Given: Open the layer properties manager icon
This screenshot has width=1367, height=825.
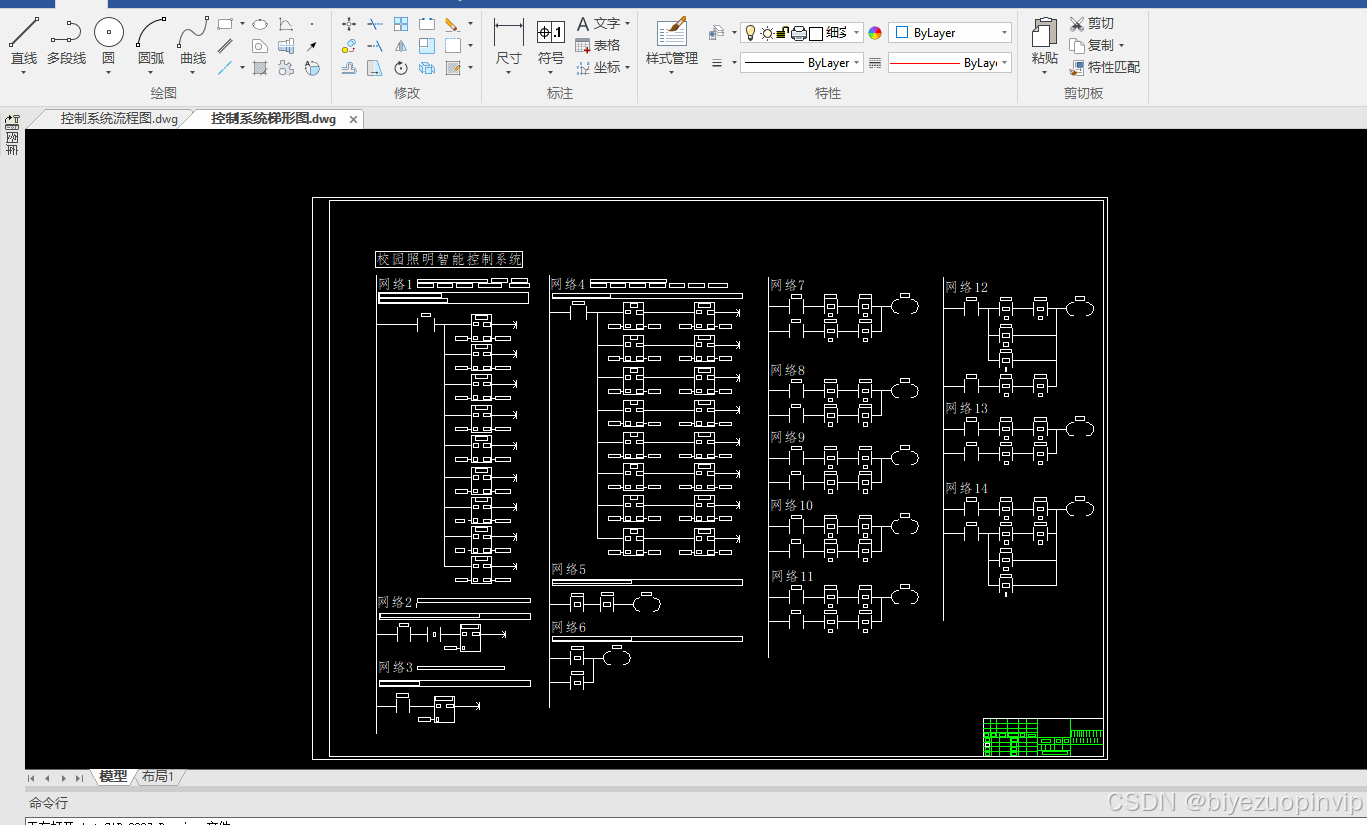Looking at the screenshot, I should click(716, 33).
